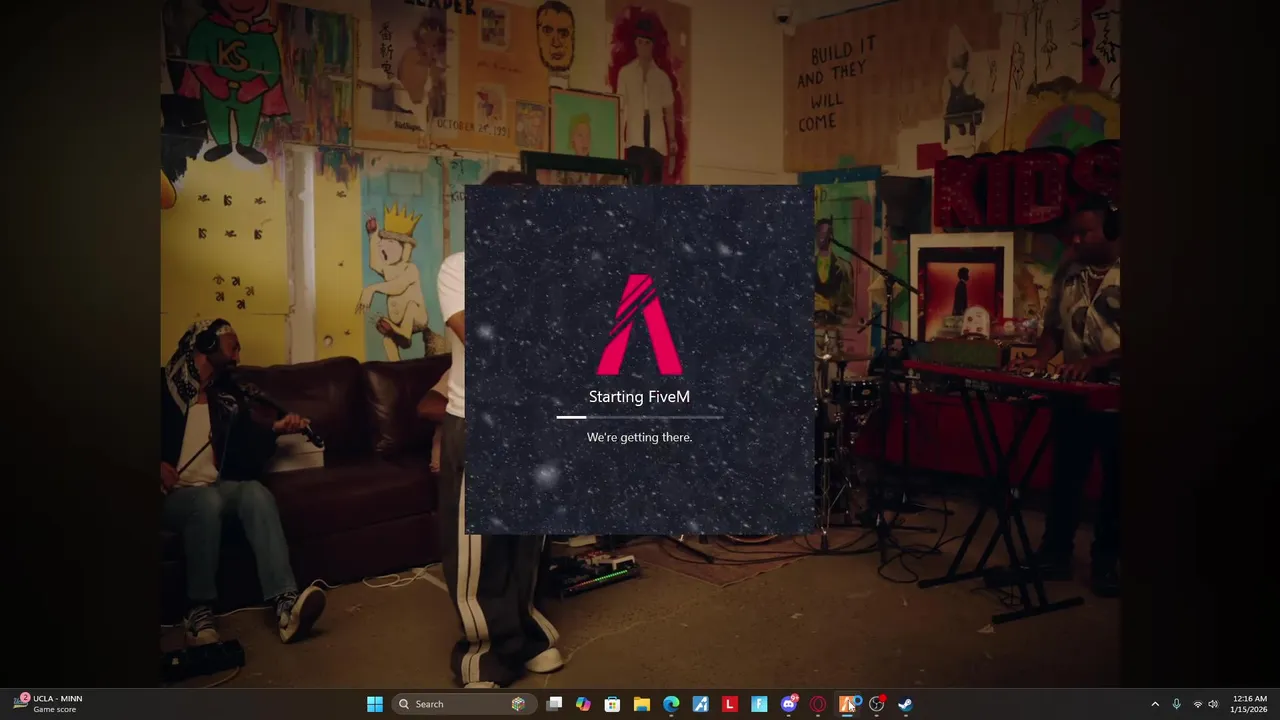Show hidden system tray icons
This screenshot has width=1280, height=720.
[1155, 704]
